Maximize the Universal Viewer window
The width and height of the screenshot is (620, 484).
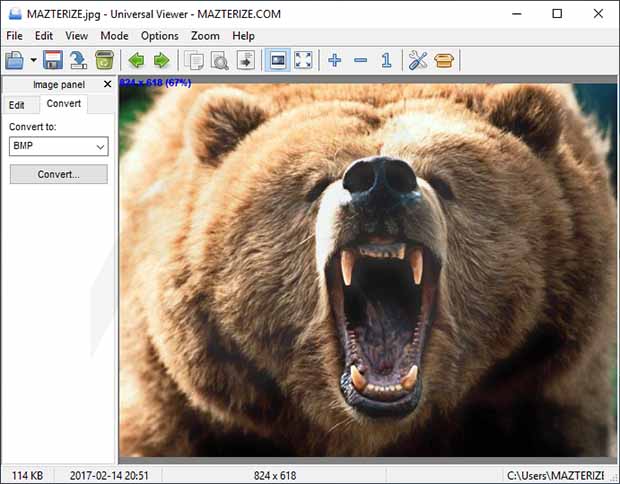(557, 14)
